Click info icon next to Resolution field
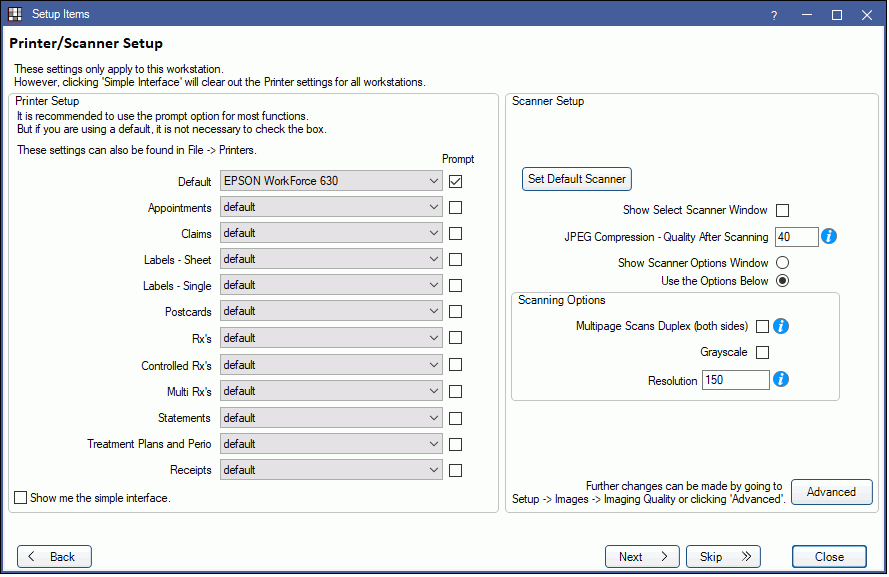Image resolution: width=889 pixels, height=577 pixels. [x=782, y=380]
